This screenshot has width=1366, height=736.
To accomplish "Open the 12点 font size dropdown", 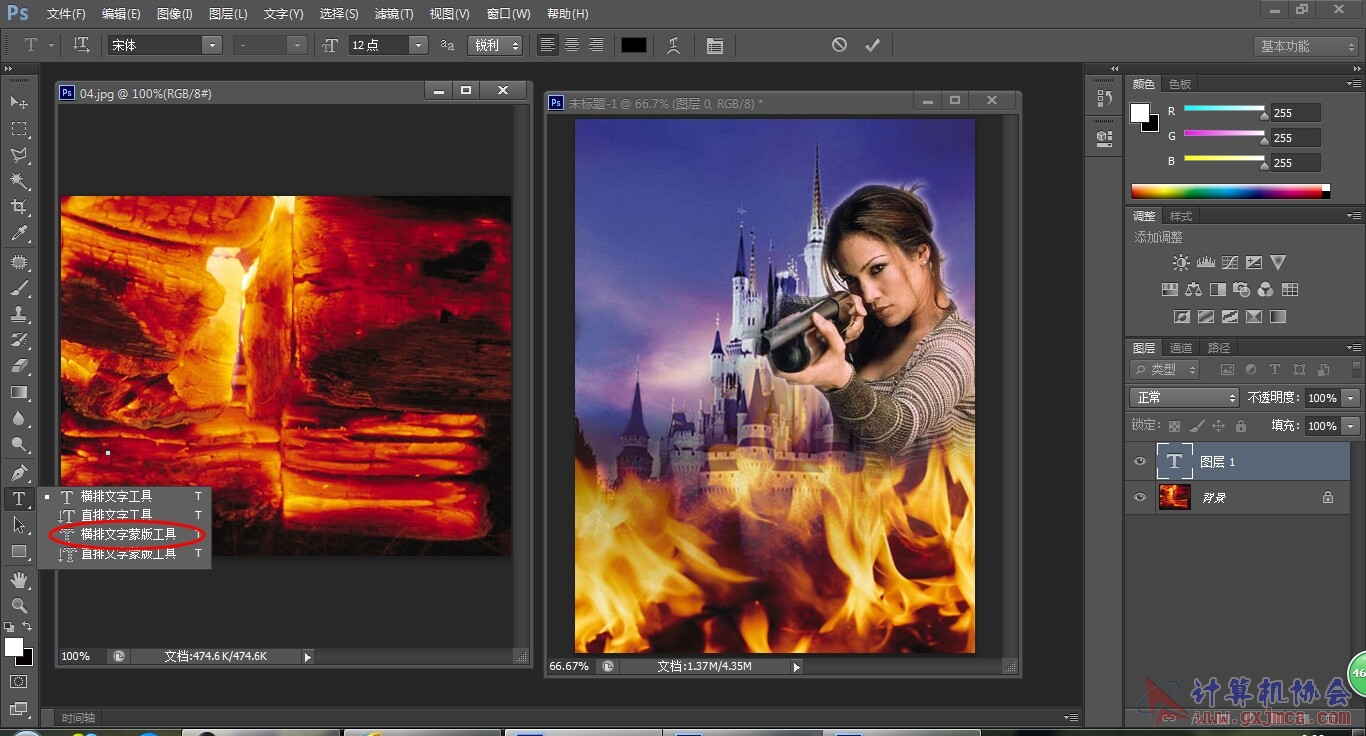I will pyautogui.click(x=419, y=45).
